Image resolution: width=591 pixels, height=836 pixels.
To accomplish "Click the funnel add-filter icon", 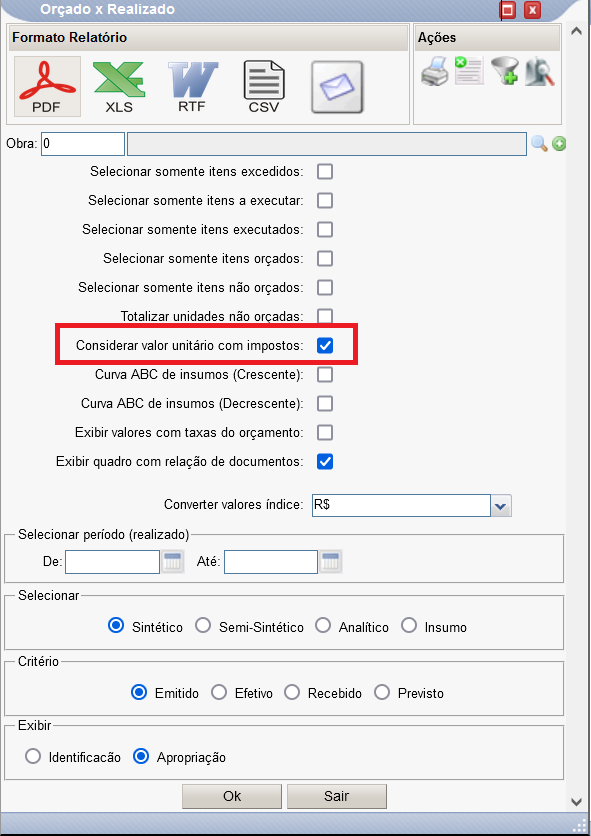I will point(505,71).
